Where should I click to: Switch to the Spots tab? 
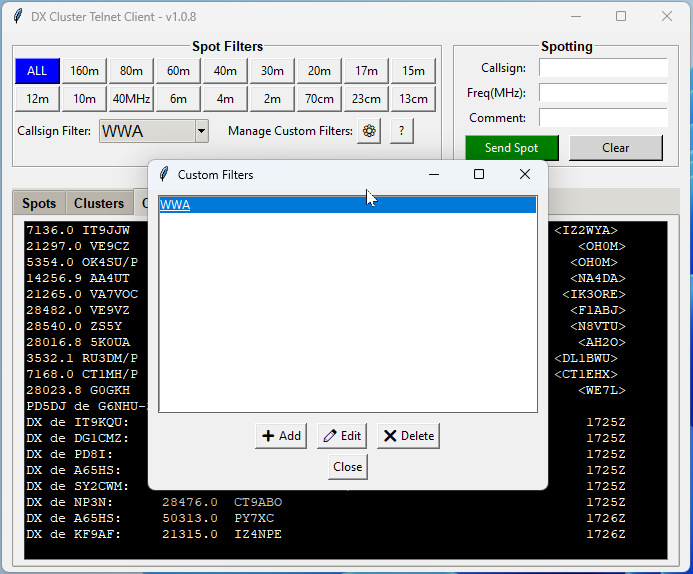pos(39,203)
